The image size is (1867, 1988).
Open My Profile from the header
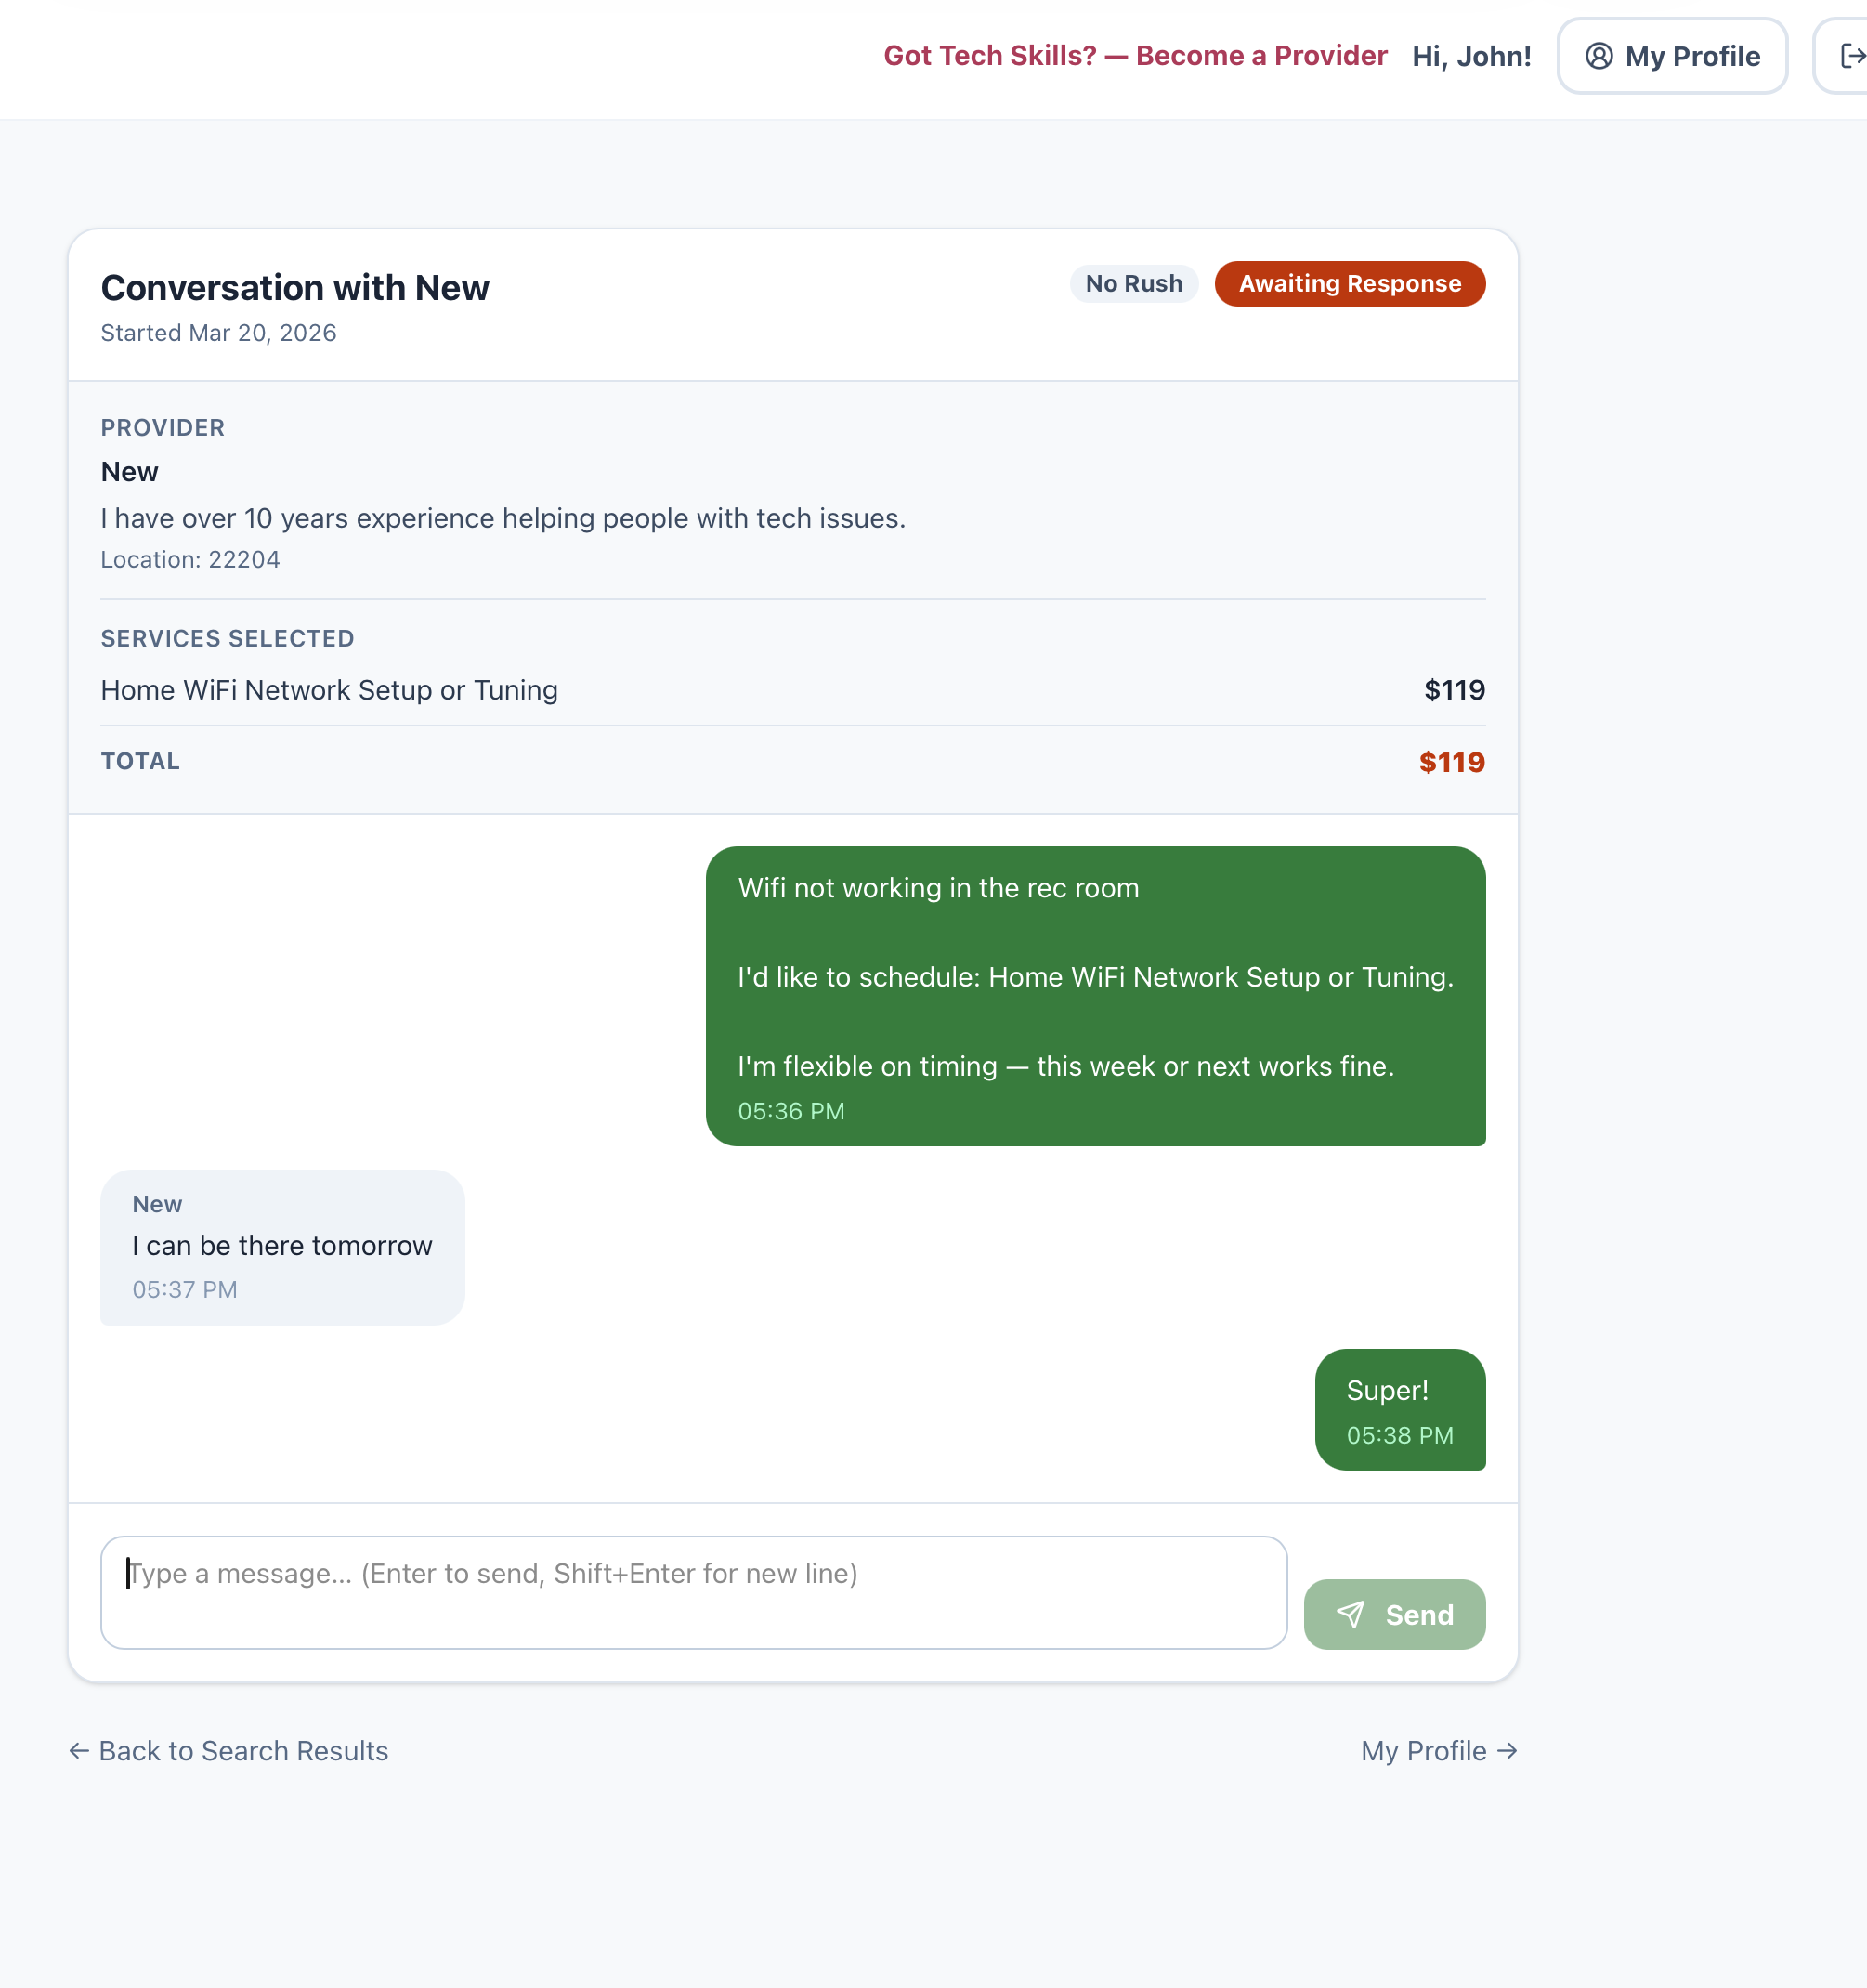(1672, 56)
